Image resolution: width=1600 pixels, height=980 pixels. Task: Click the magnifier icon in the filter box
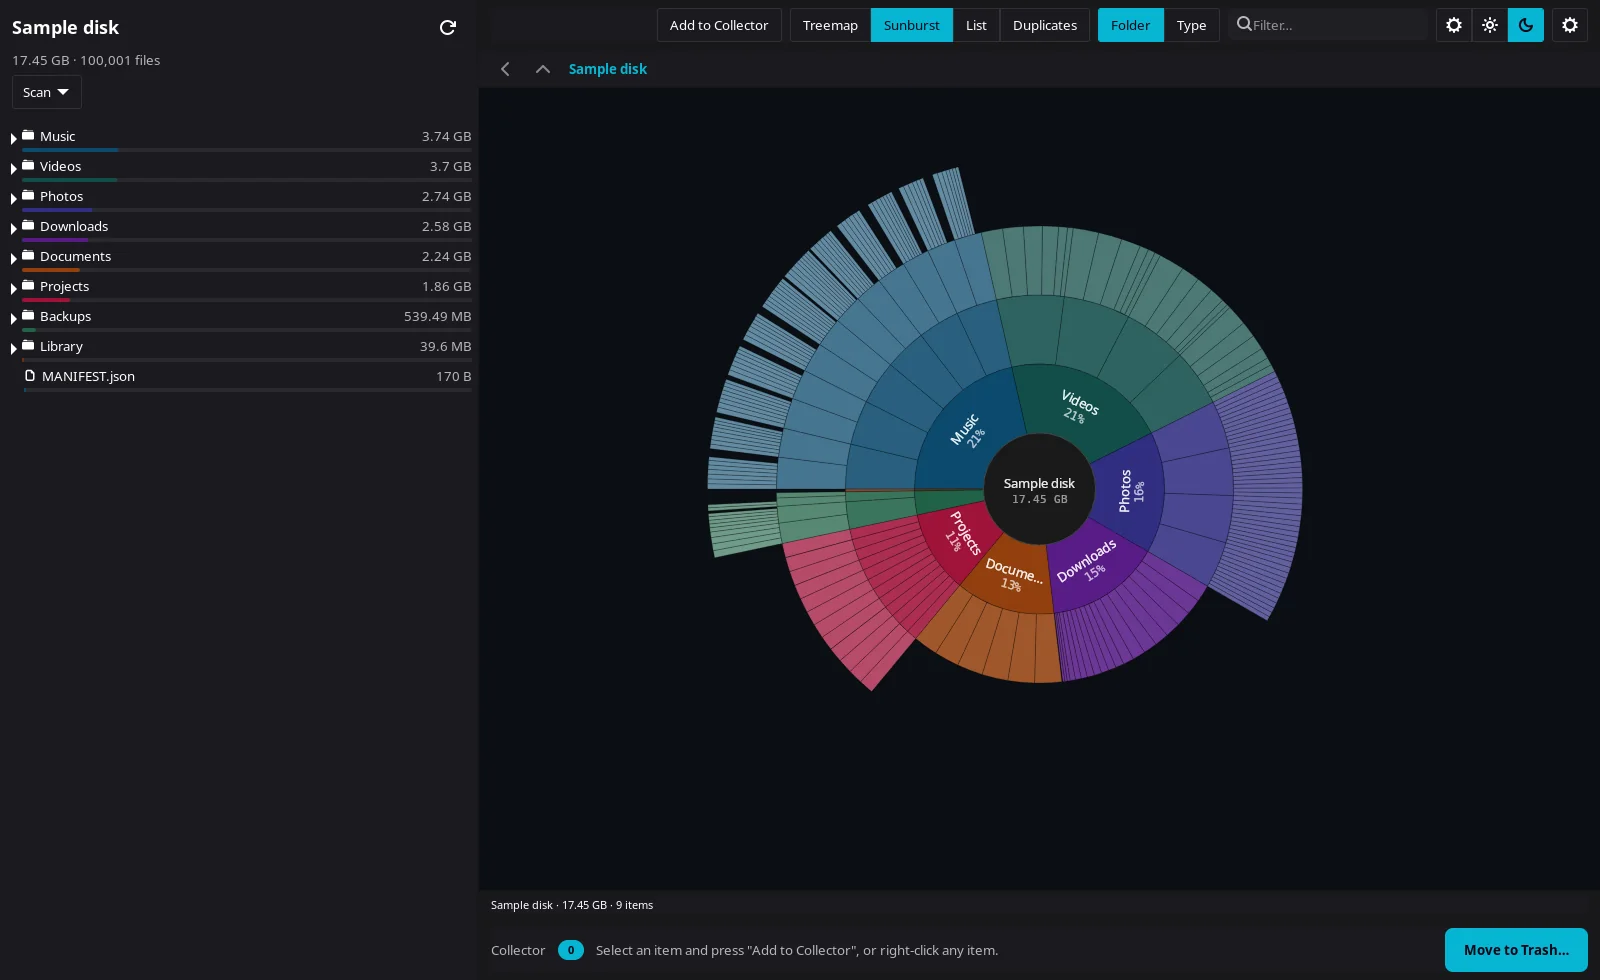1244,24
